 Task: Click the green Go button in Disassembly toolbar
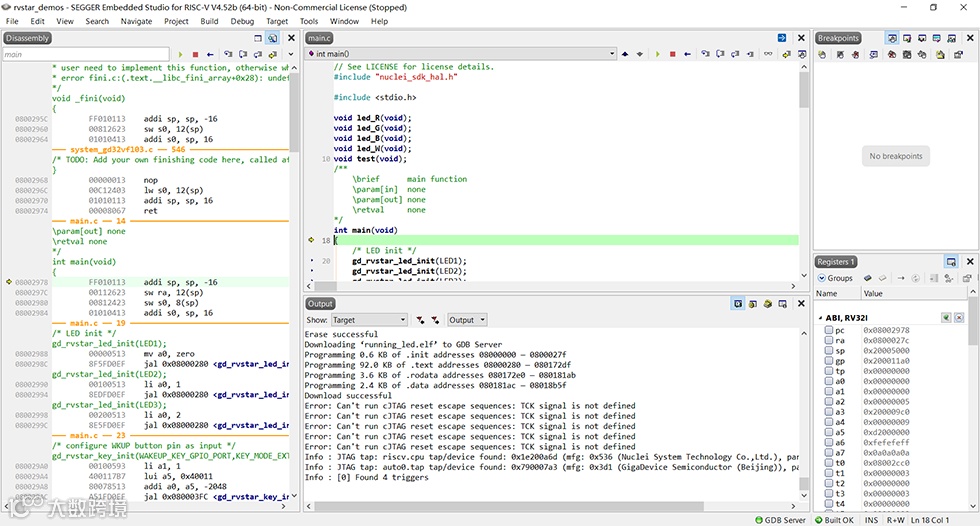pyautogui.click(x=180, y=54)
